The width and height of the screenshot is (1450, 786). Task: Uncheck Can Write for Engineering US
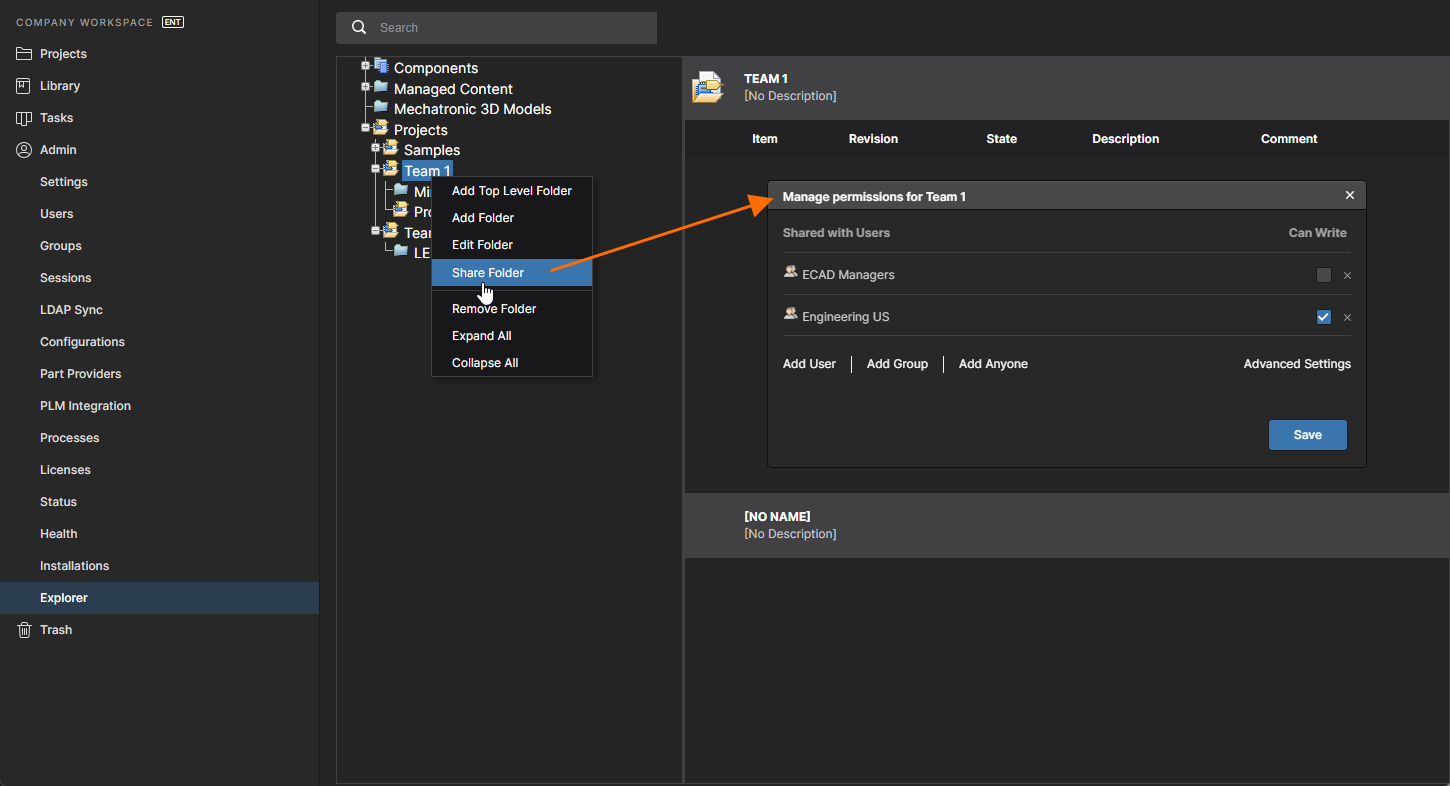coord(1324,317)
